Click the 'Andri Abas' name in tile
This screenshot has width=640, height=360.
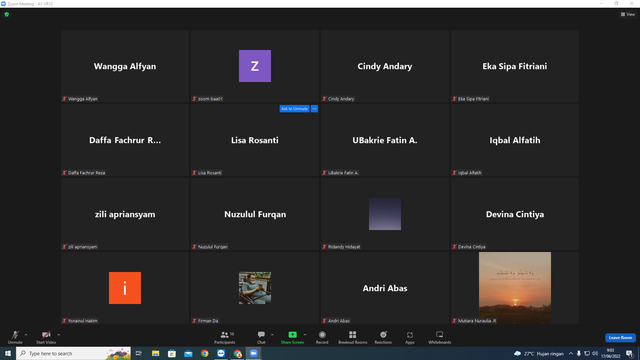384,288
